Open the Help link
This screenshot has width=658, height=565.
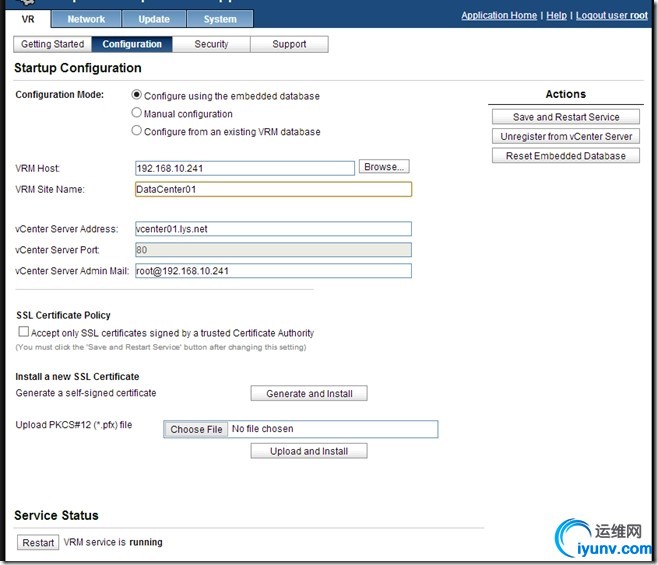(x=556, y=16)
